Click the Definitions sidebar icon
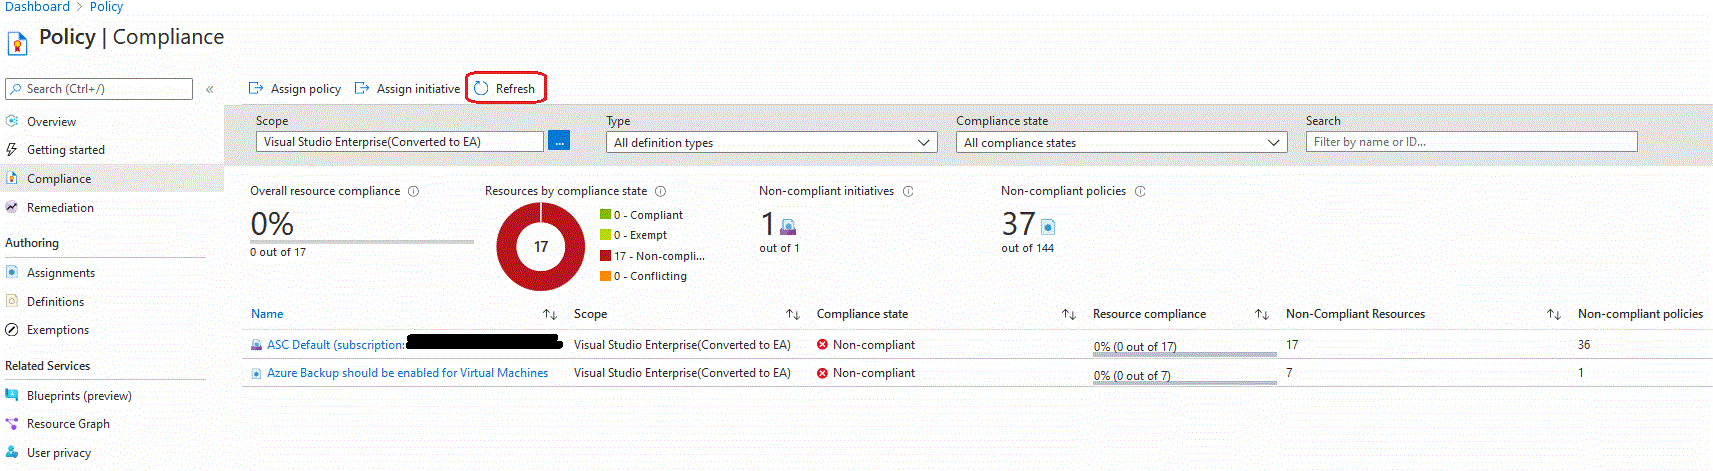Screen dimensions: 1713x471 click(12, 301)
